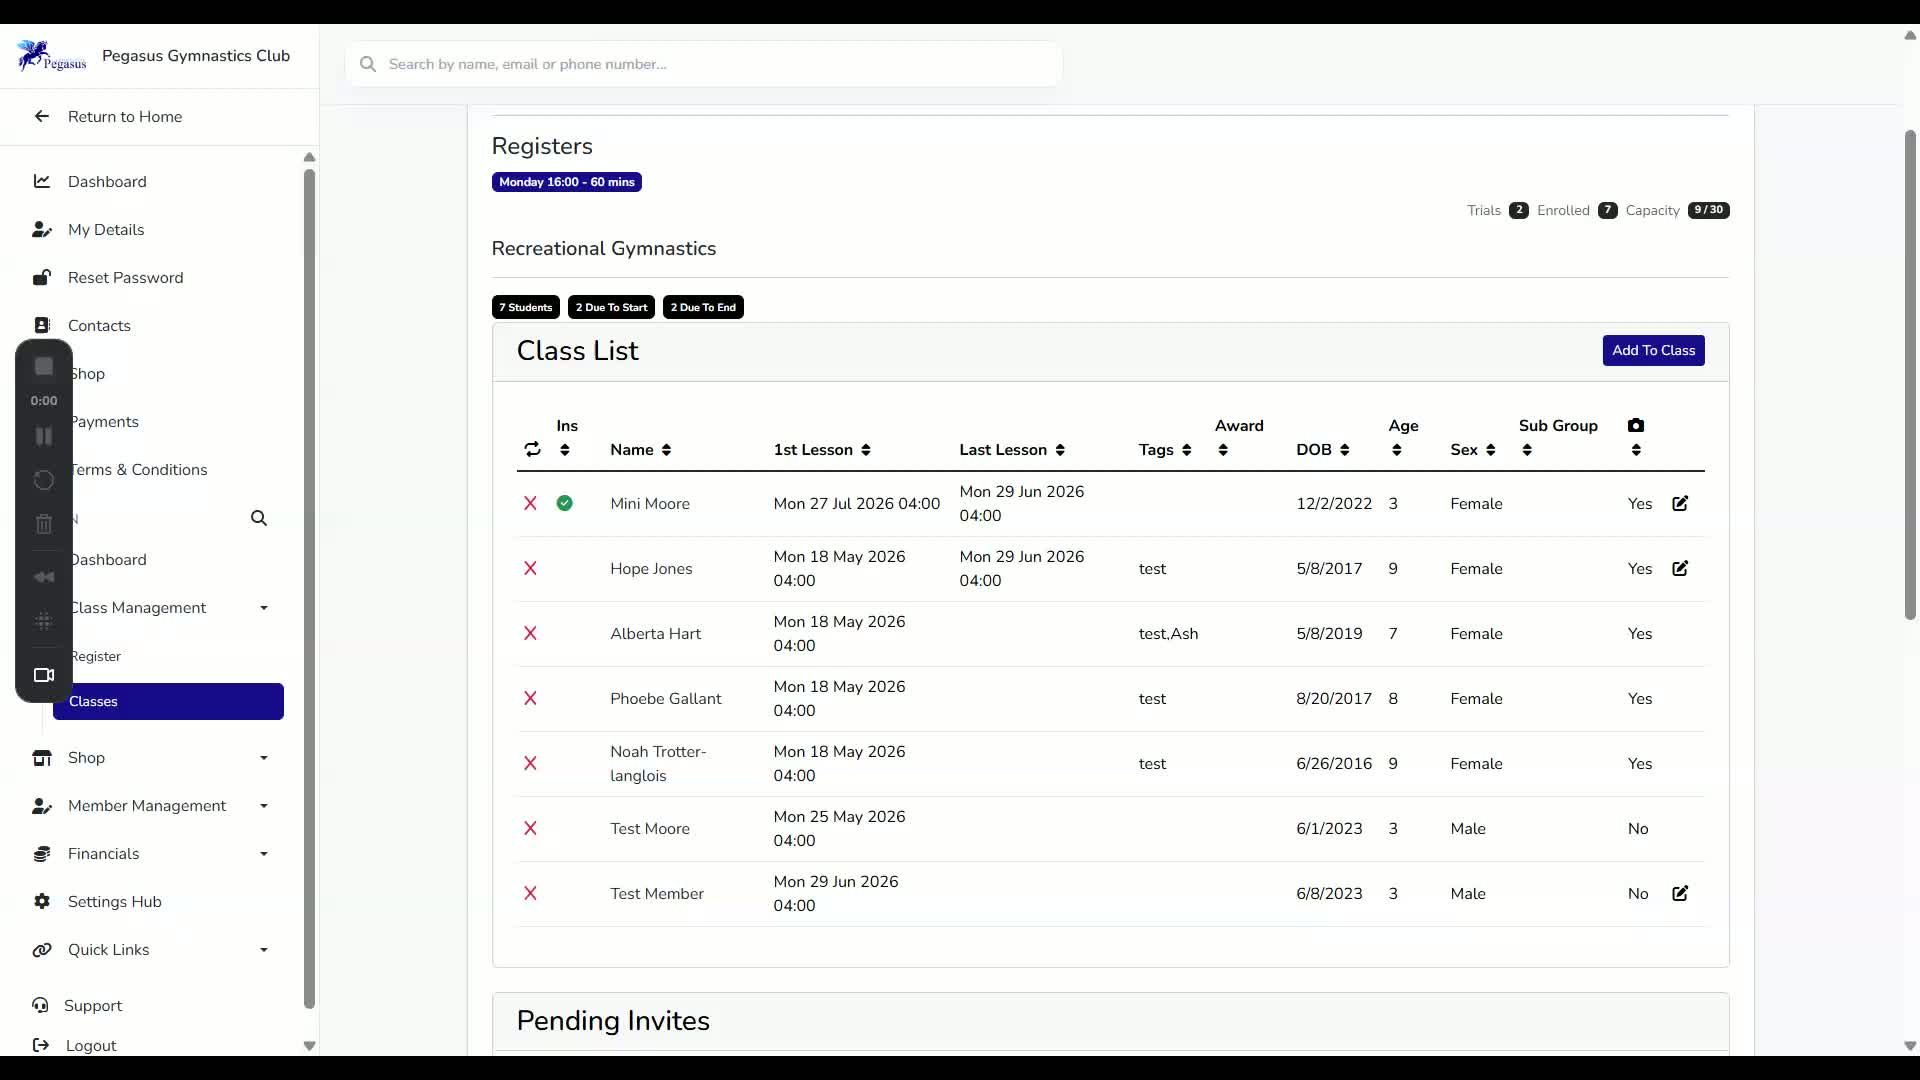The width and height of the screenshot is (1920, 1080).
Task: Sort the table by the Name column
Action: click(640, 449)
